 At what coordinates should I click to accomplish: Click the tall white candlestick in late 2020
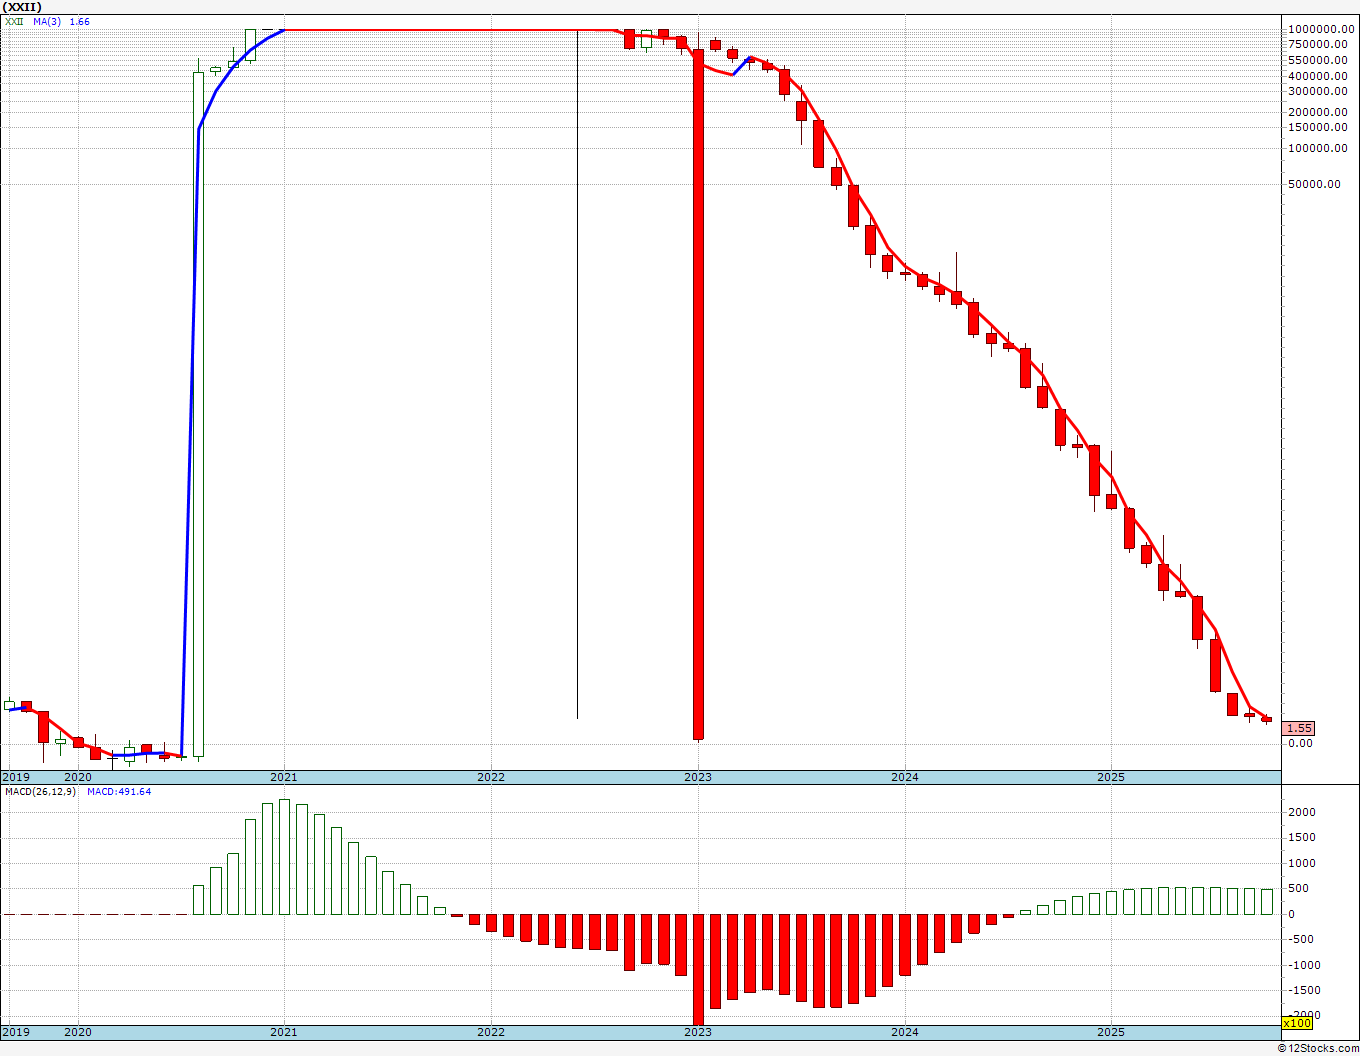tap(198, 414)
